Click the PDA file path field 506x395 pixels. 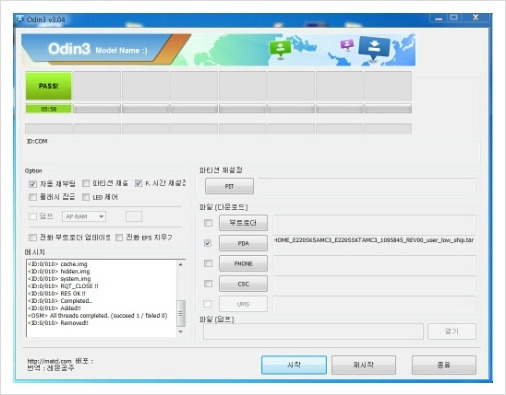(x=374, y=243)
